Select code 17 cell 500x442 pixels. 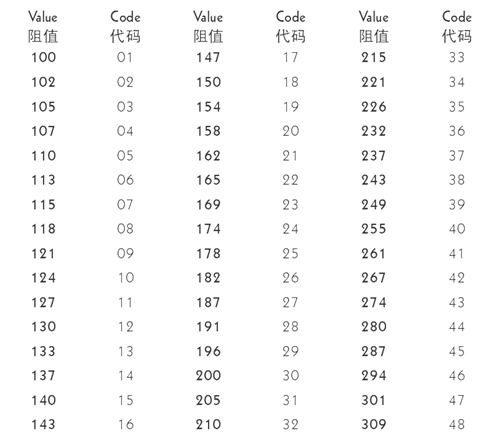coord(291,57)
